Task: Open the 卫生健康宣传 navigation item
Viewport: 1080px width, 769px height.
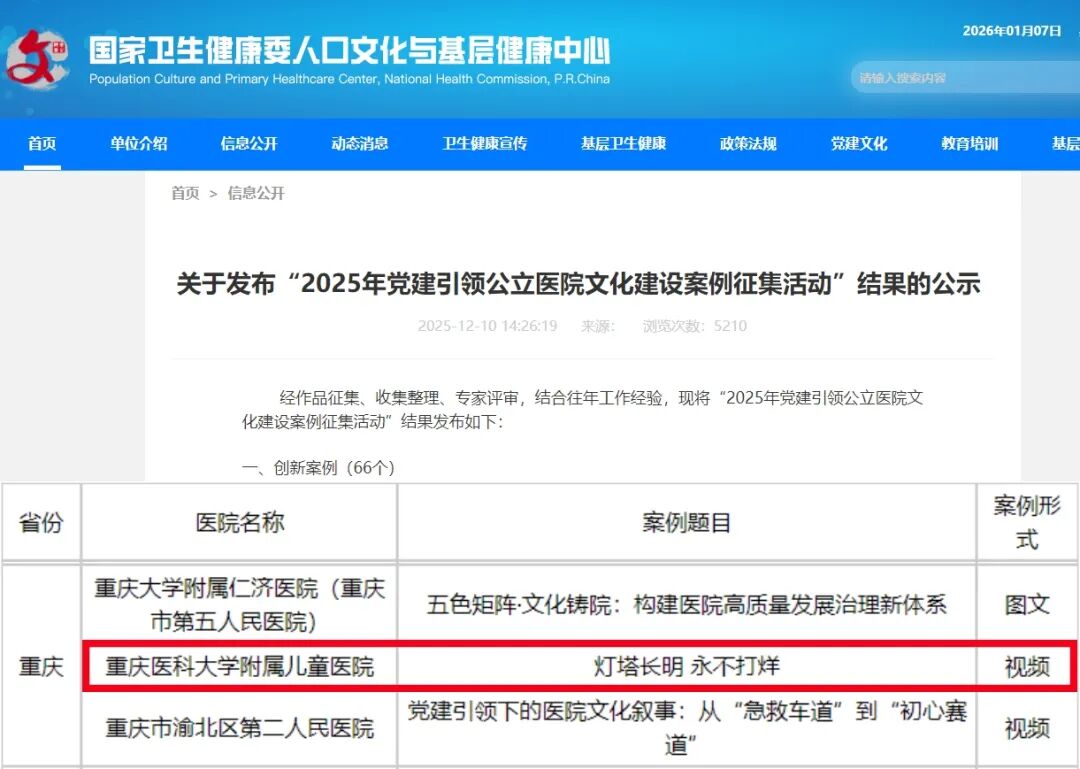Action: tap(485, 144)
